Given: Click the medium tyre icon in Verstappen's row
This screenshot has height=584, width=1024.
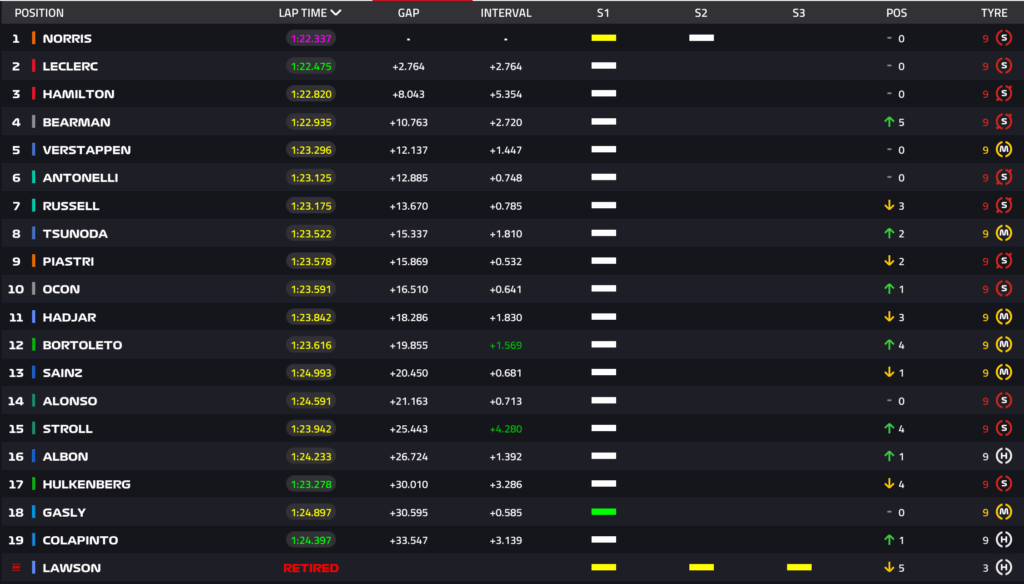Looking at the screenshot, I should (x=1003, y=150).
